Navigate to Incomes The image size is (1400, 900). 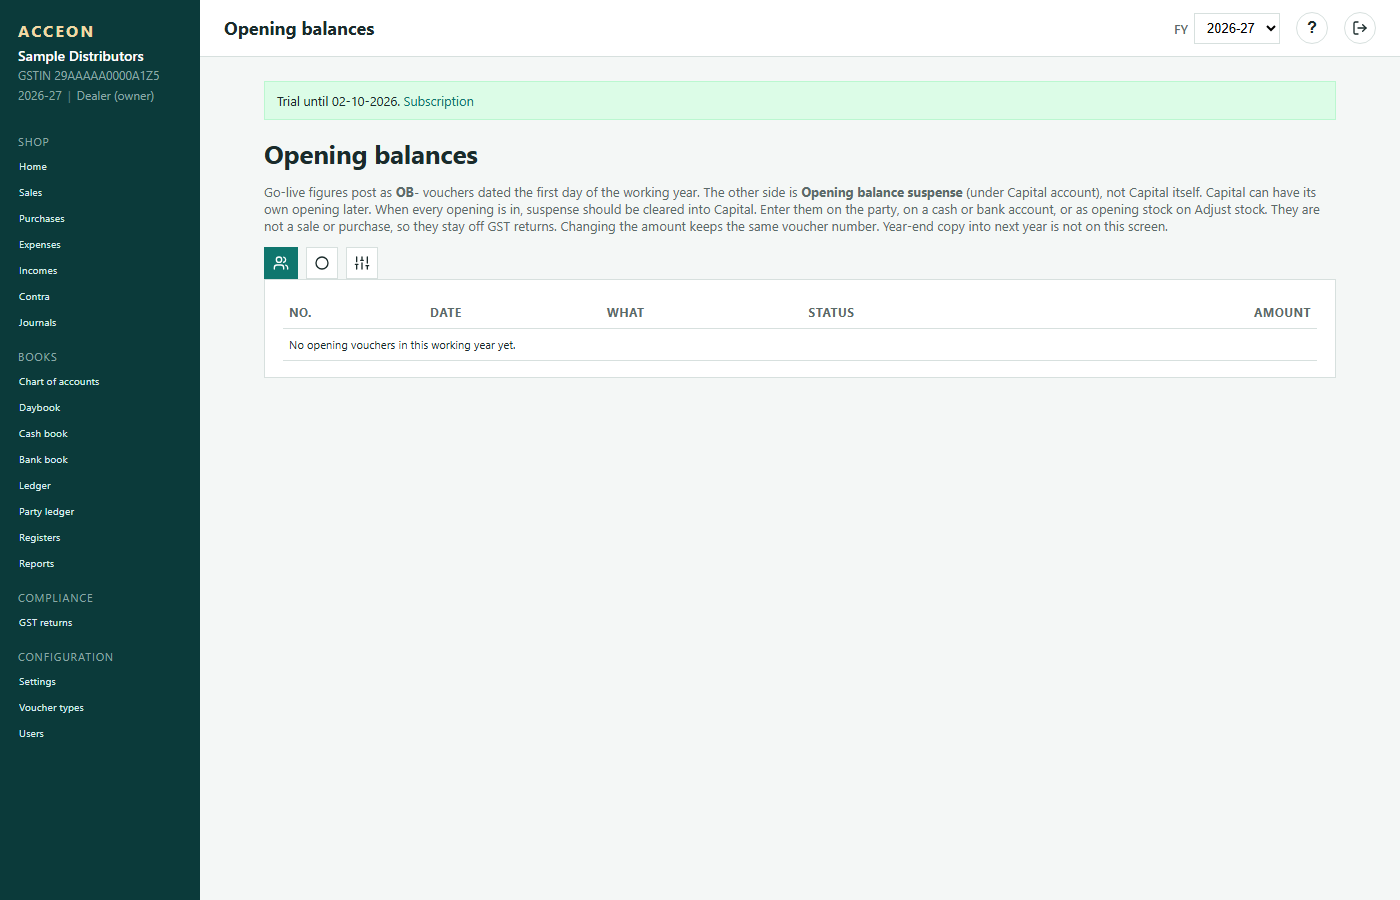point(38,271)
